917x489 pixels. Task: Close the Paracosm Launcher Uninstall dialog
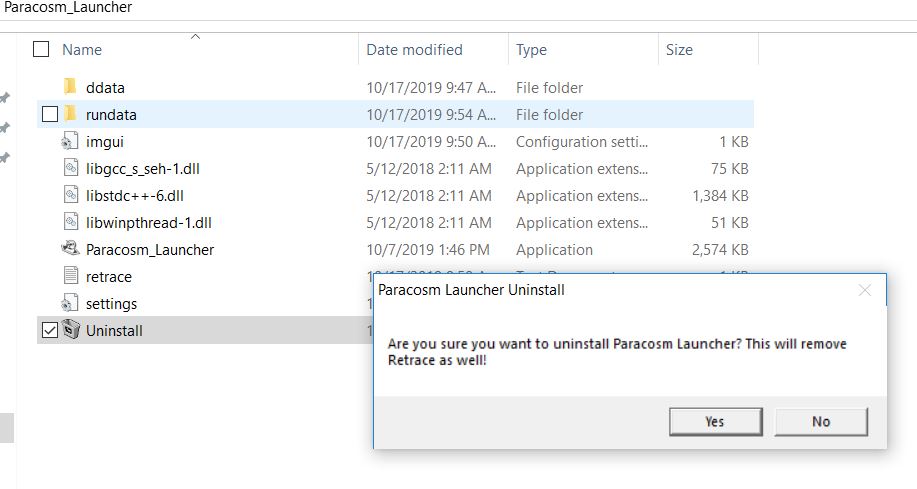point(865,290)
